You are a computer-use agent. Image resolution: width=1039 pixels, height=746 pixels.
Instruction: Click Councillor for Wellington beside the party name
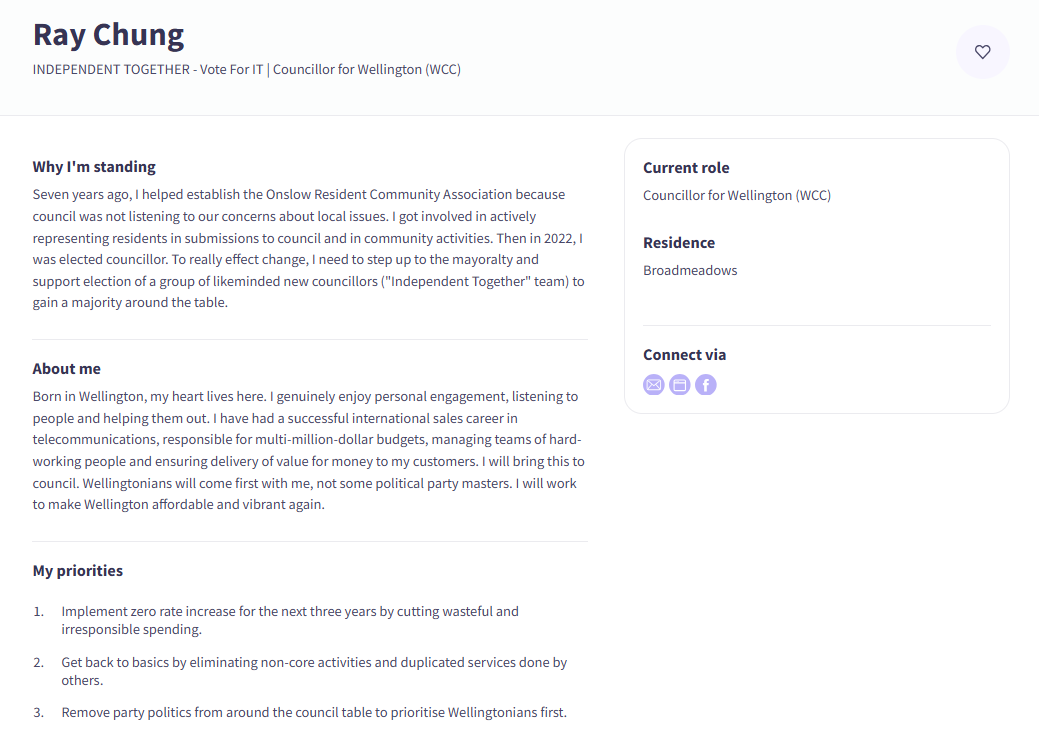point(366,70)
